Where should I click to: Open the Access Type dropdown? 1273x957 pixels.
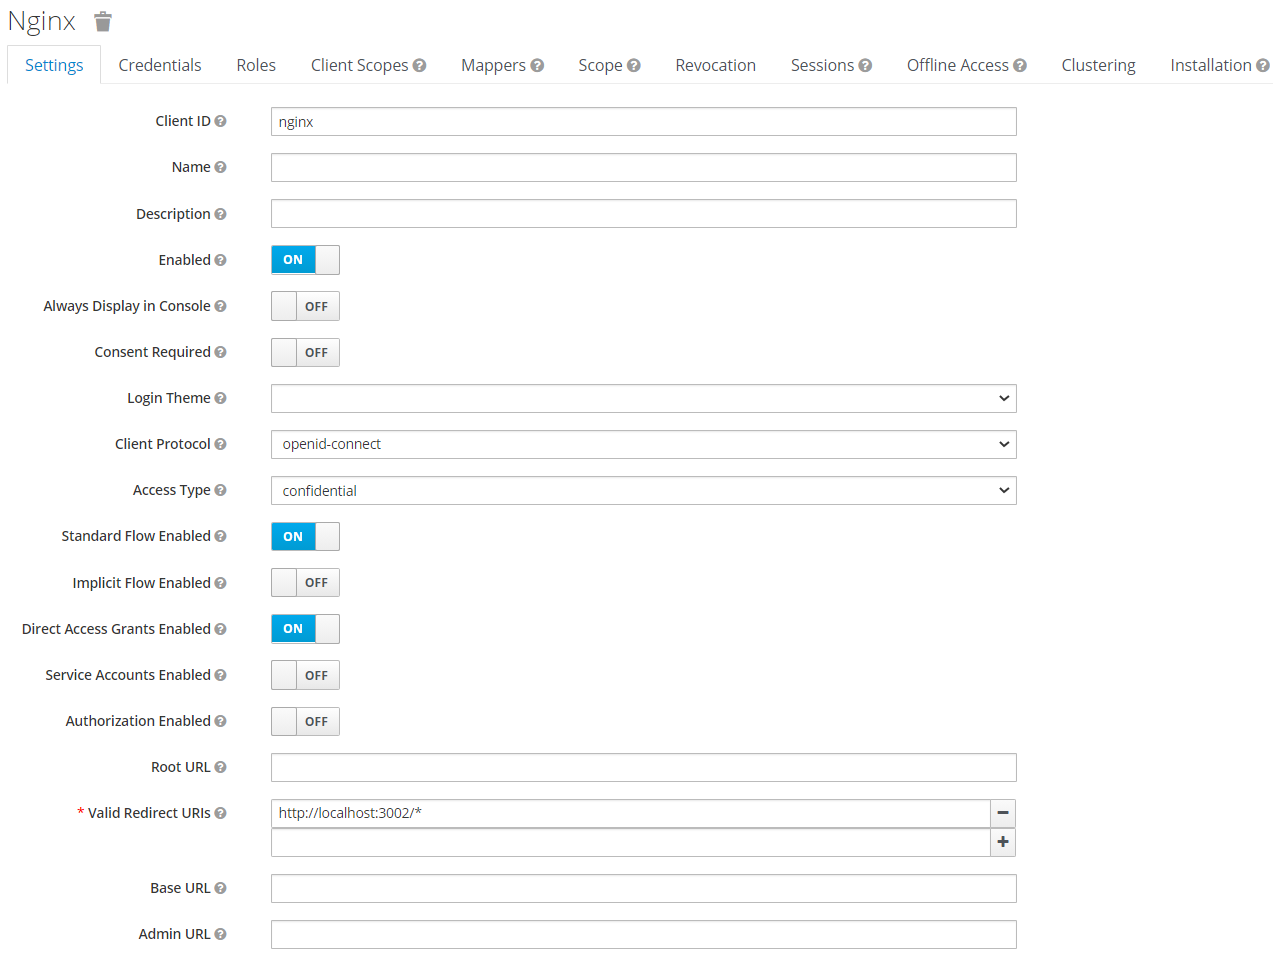pyautogui.click(x=643, y=490)
